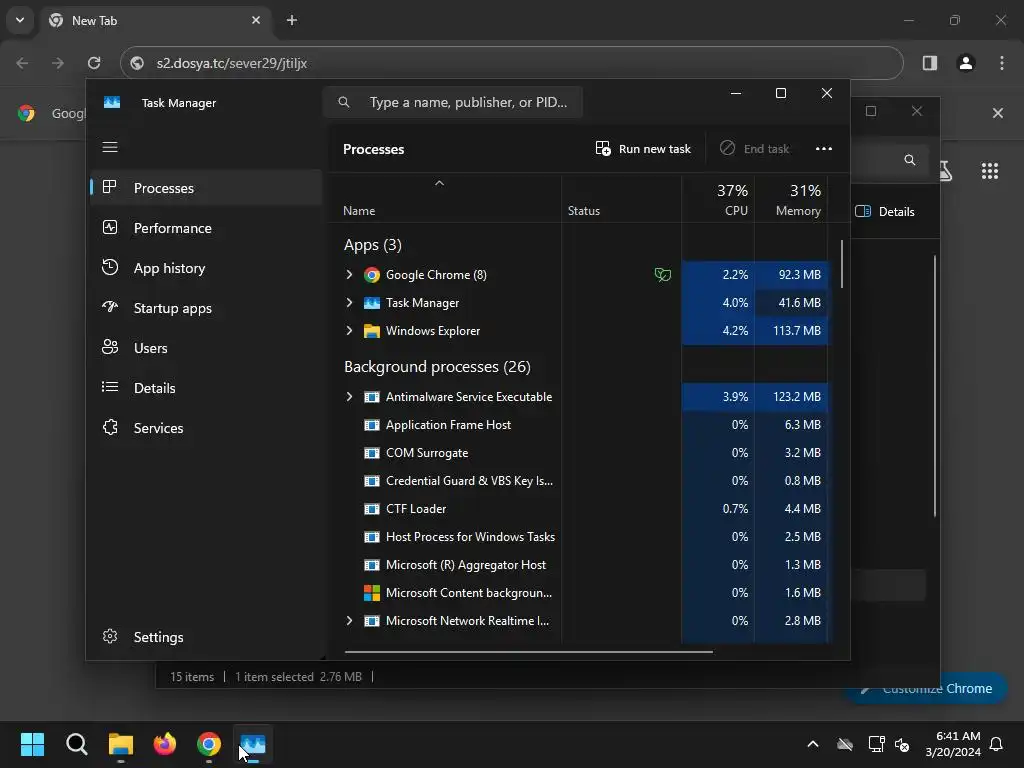
Task: Sort by the Status column header
Action: coord(584,211)
